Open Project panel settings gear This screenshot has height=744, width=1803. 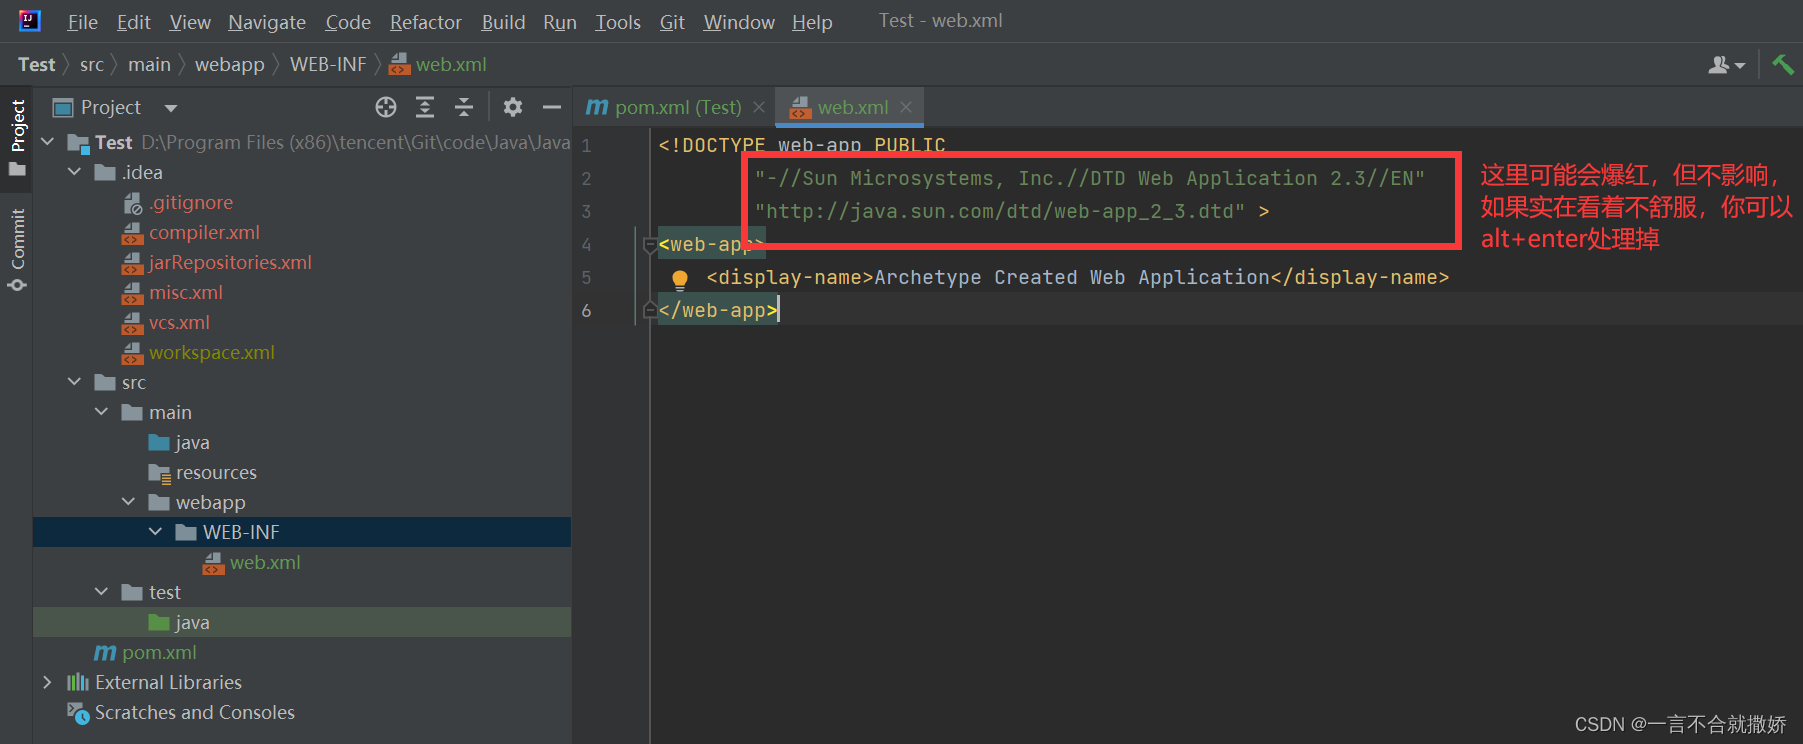(x=513, y=107)
